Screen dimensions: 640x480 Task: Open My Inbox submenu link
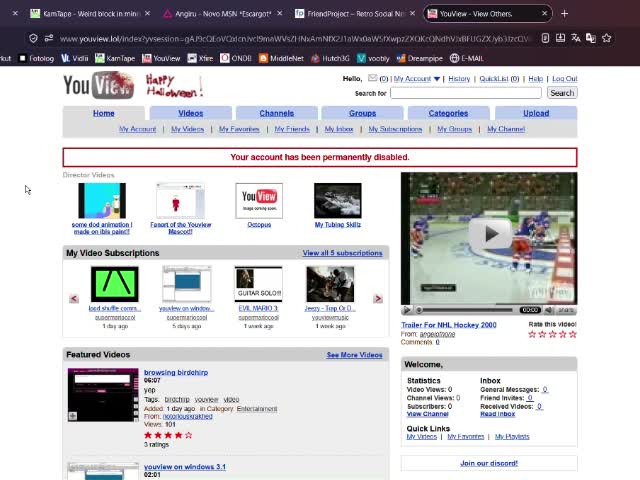(339, 129)
